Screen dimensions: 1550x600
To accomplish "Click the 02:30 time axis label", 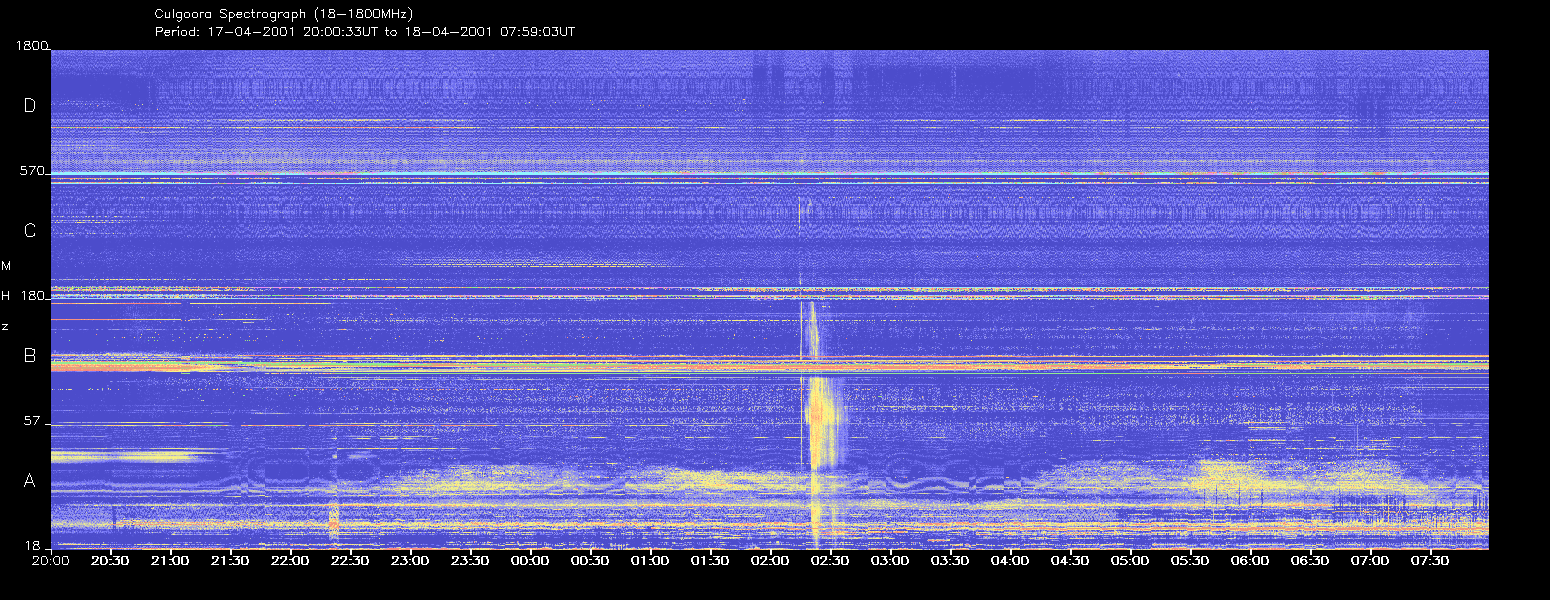I will click(830, 561).
